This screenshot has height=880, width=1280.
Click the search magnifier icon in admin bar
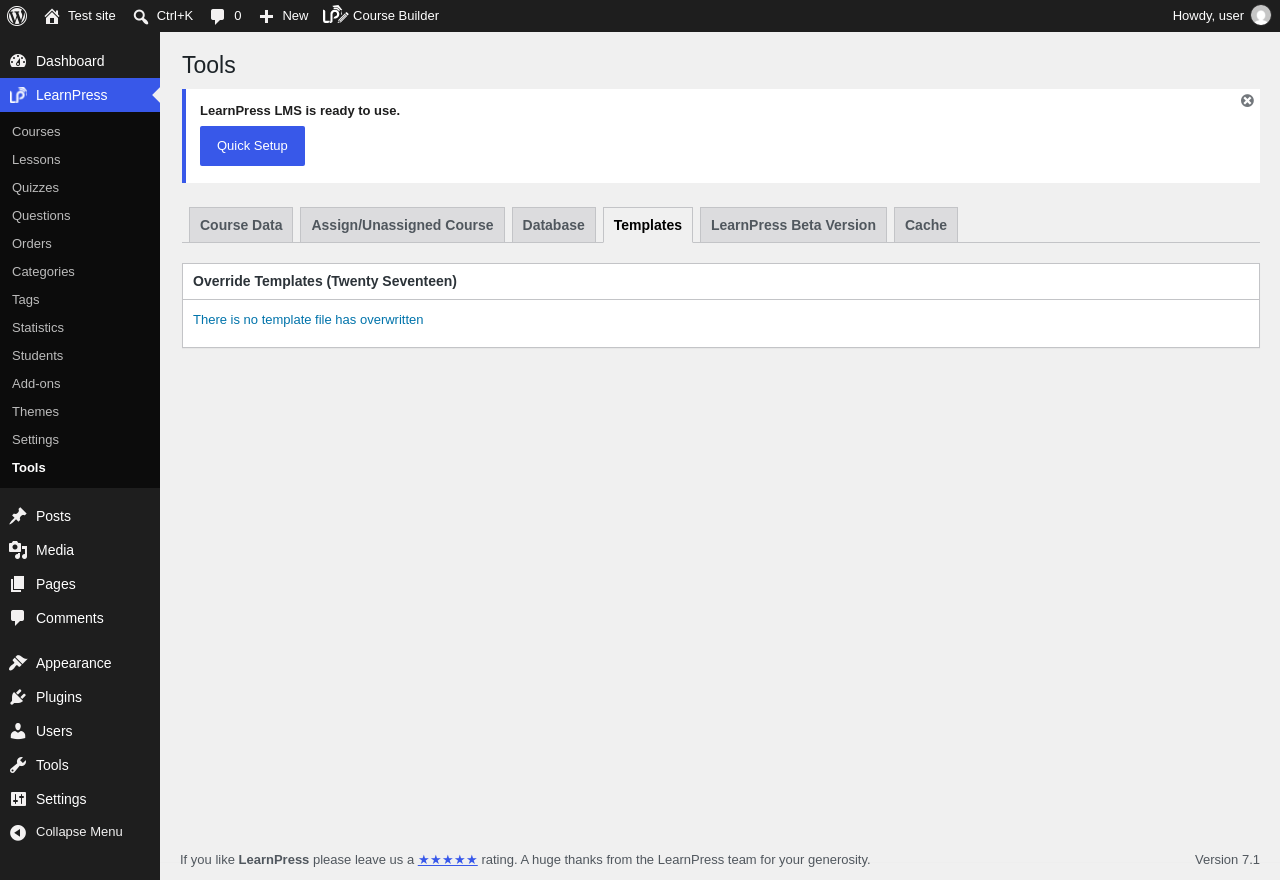pyautogui.click(x=141, y=16)
